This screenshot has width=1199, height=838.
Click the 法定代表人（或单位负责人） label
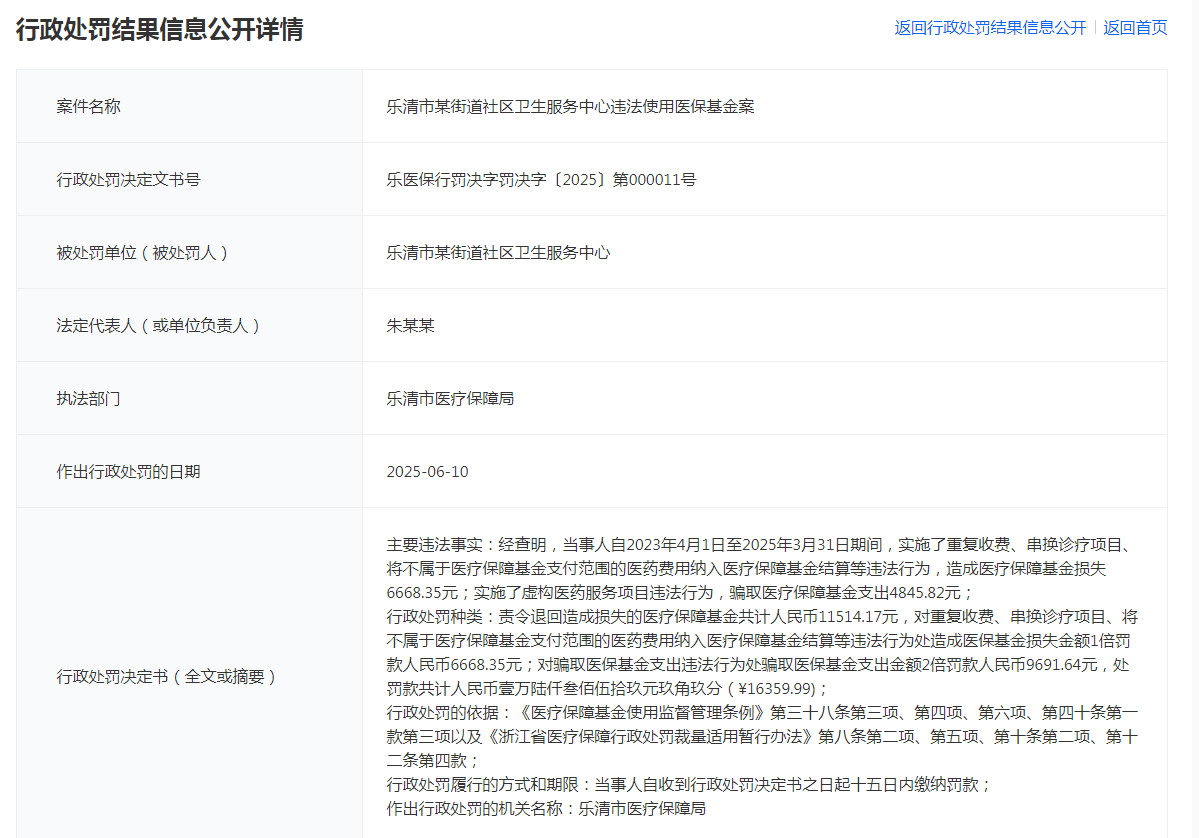(158, 326)
